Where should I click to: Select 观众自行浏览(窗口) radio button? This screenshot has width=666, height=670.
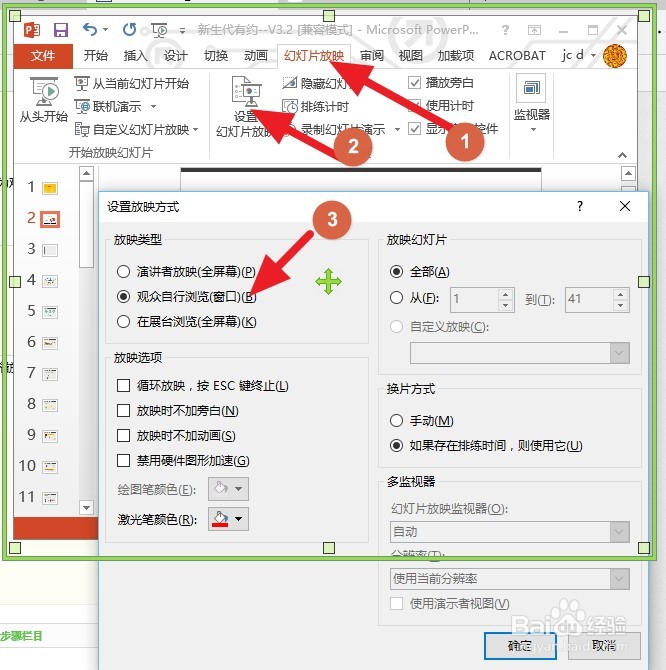pos(123,296)
